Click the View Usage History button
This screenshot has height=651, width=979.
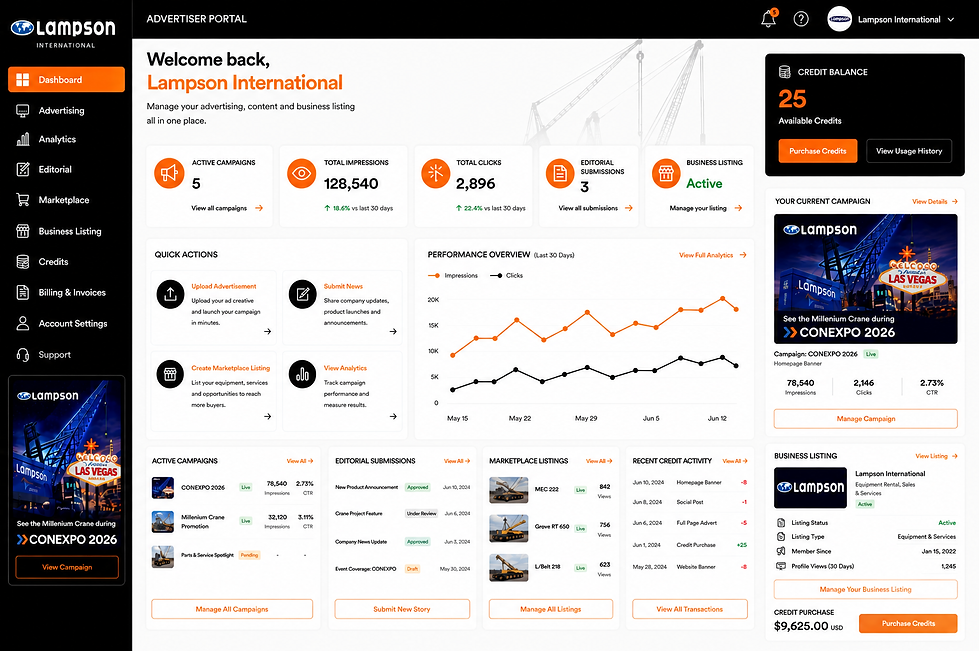click(x=908, y=150)
